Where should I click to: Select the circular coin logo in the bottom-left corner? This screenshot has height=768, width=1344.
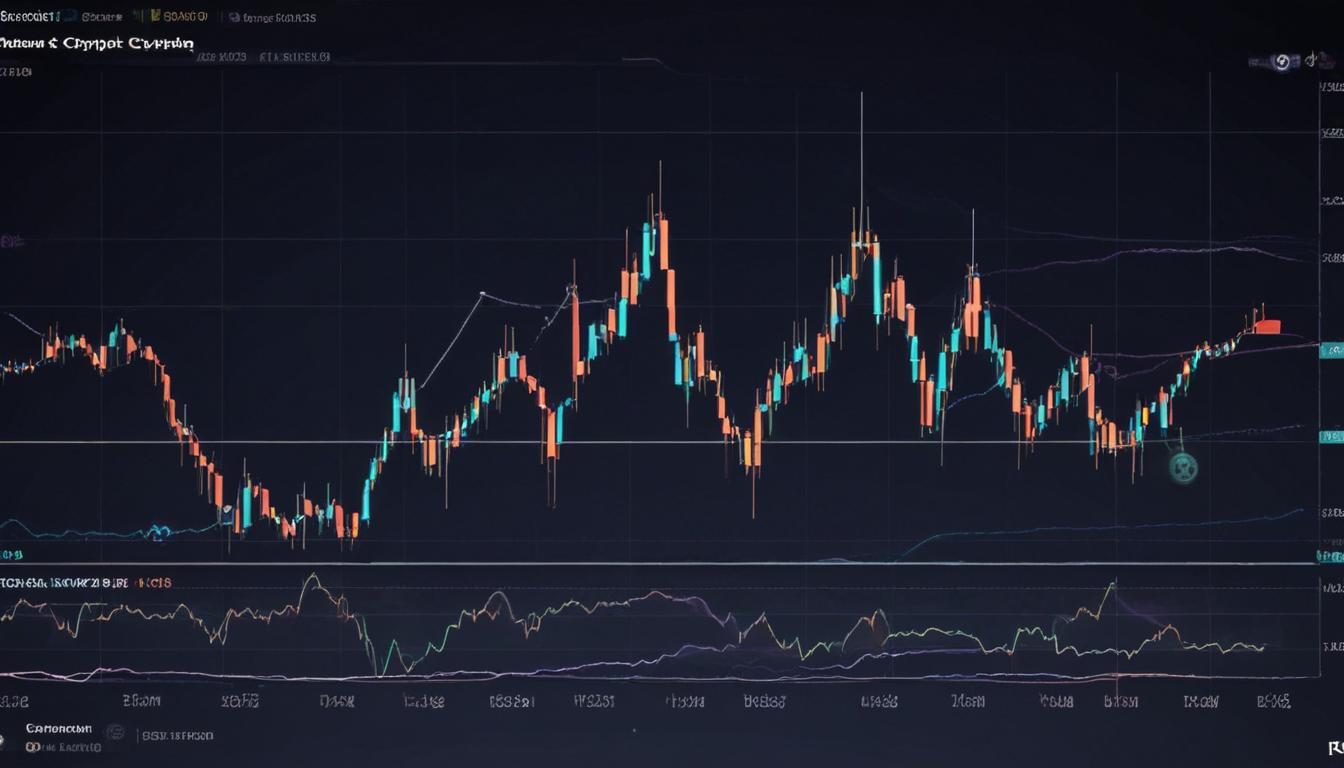5,740
